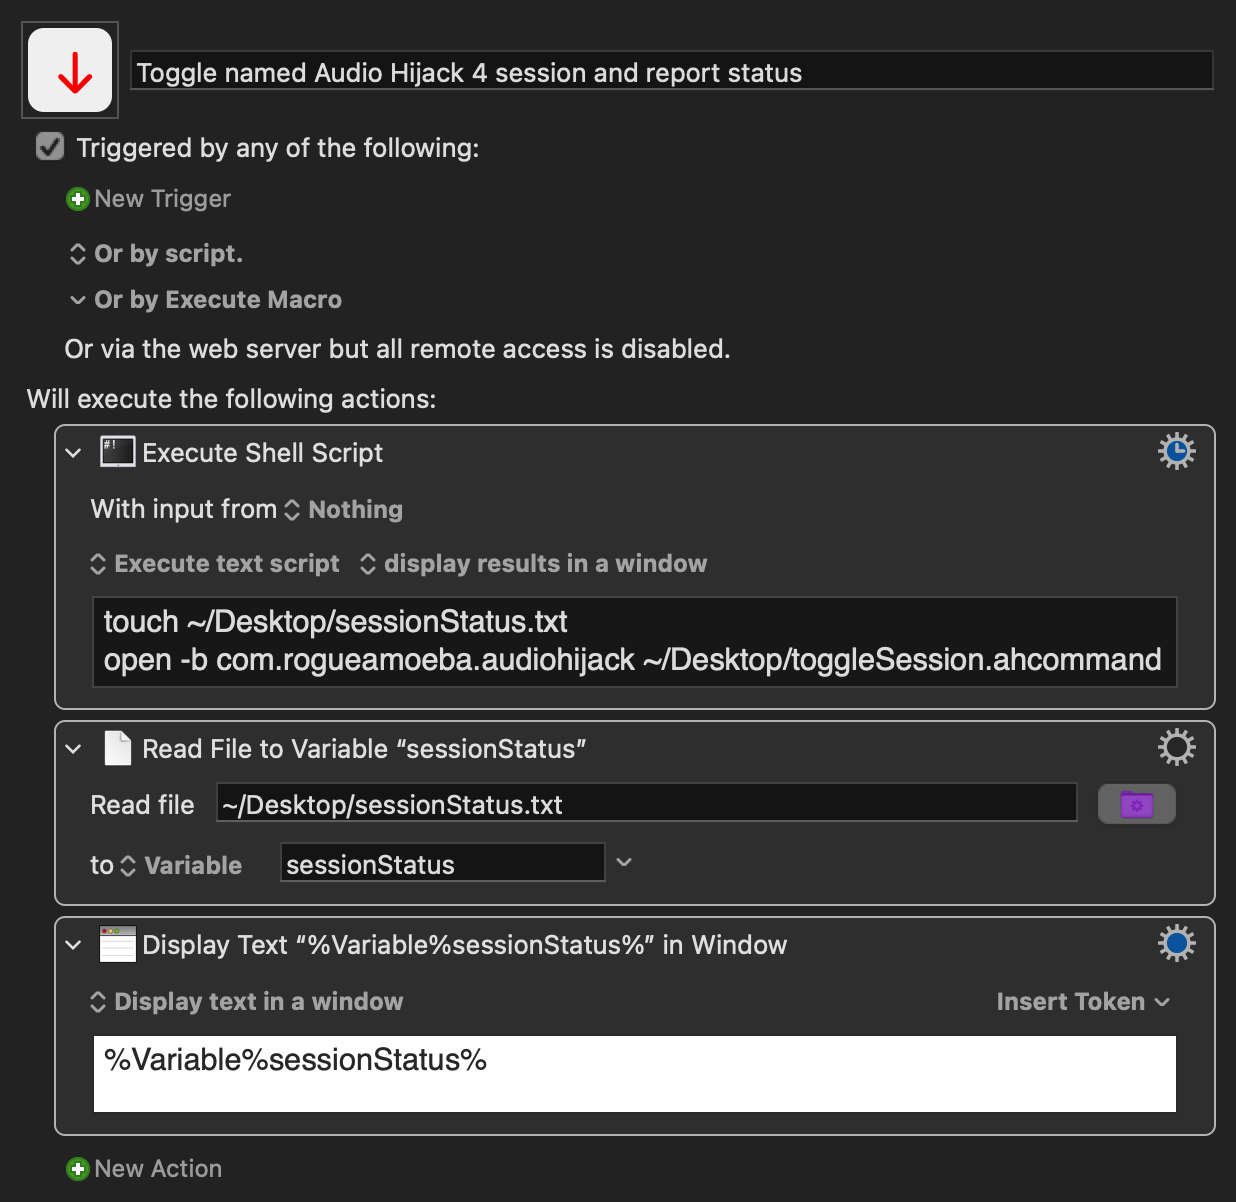Open the variable name suggestions chevron
Screen dimensions: 1236x1202
pos(624,862)
